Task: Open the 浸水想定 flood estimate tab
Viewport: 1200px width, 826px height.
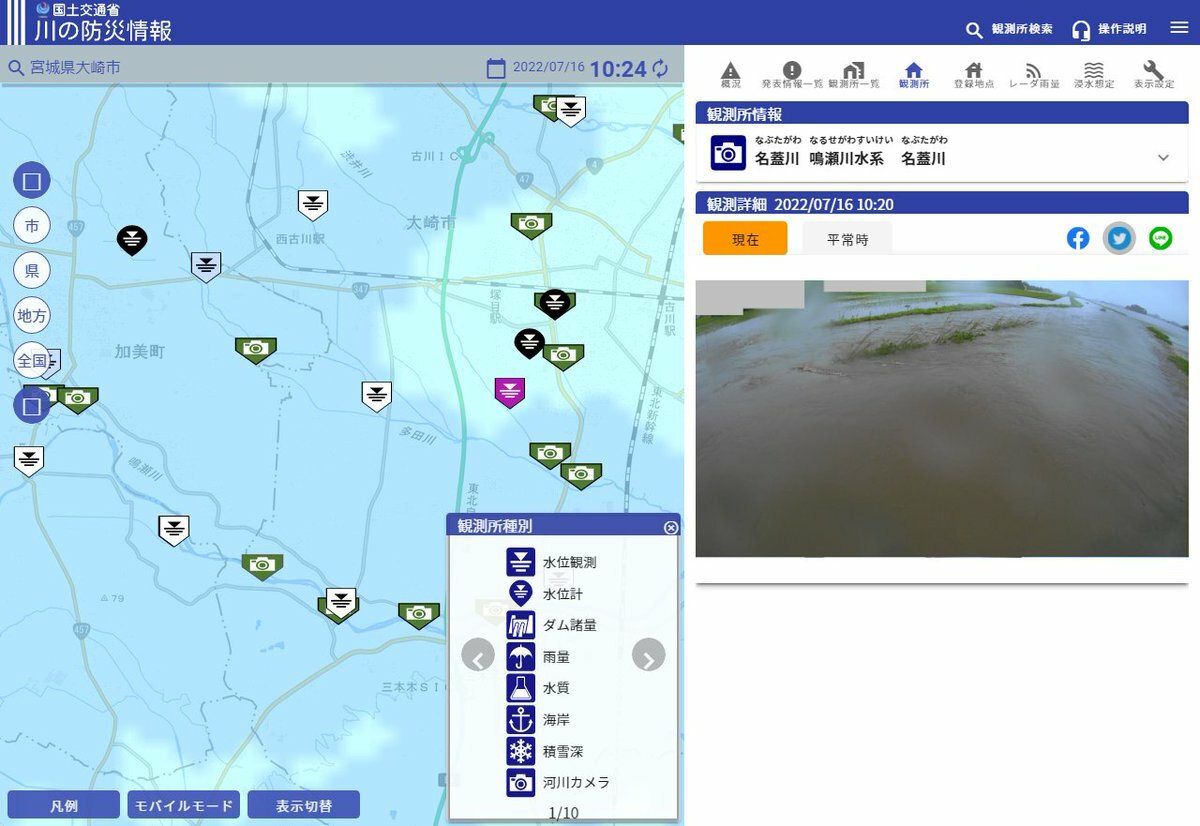Action: pos(1094,75)
